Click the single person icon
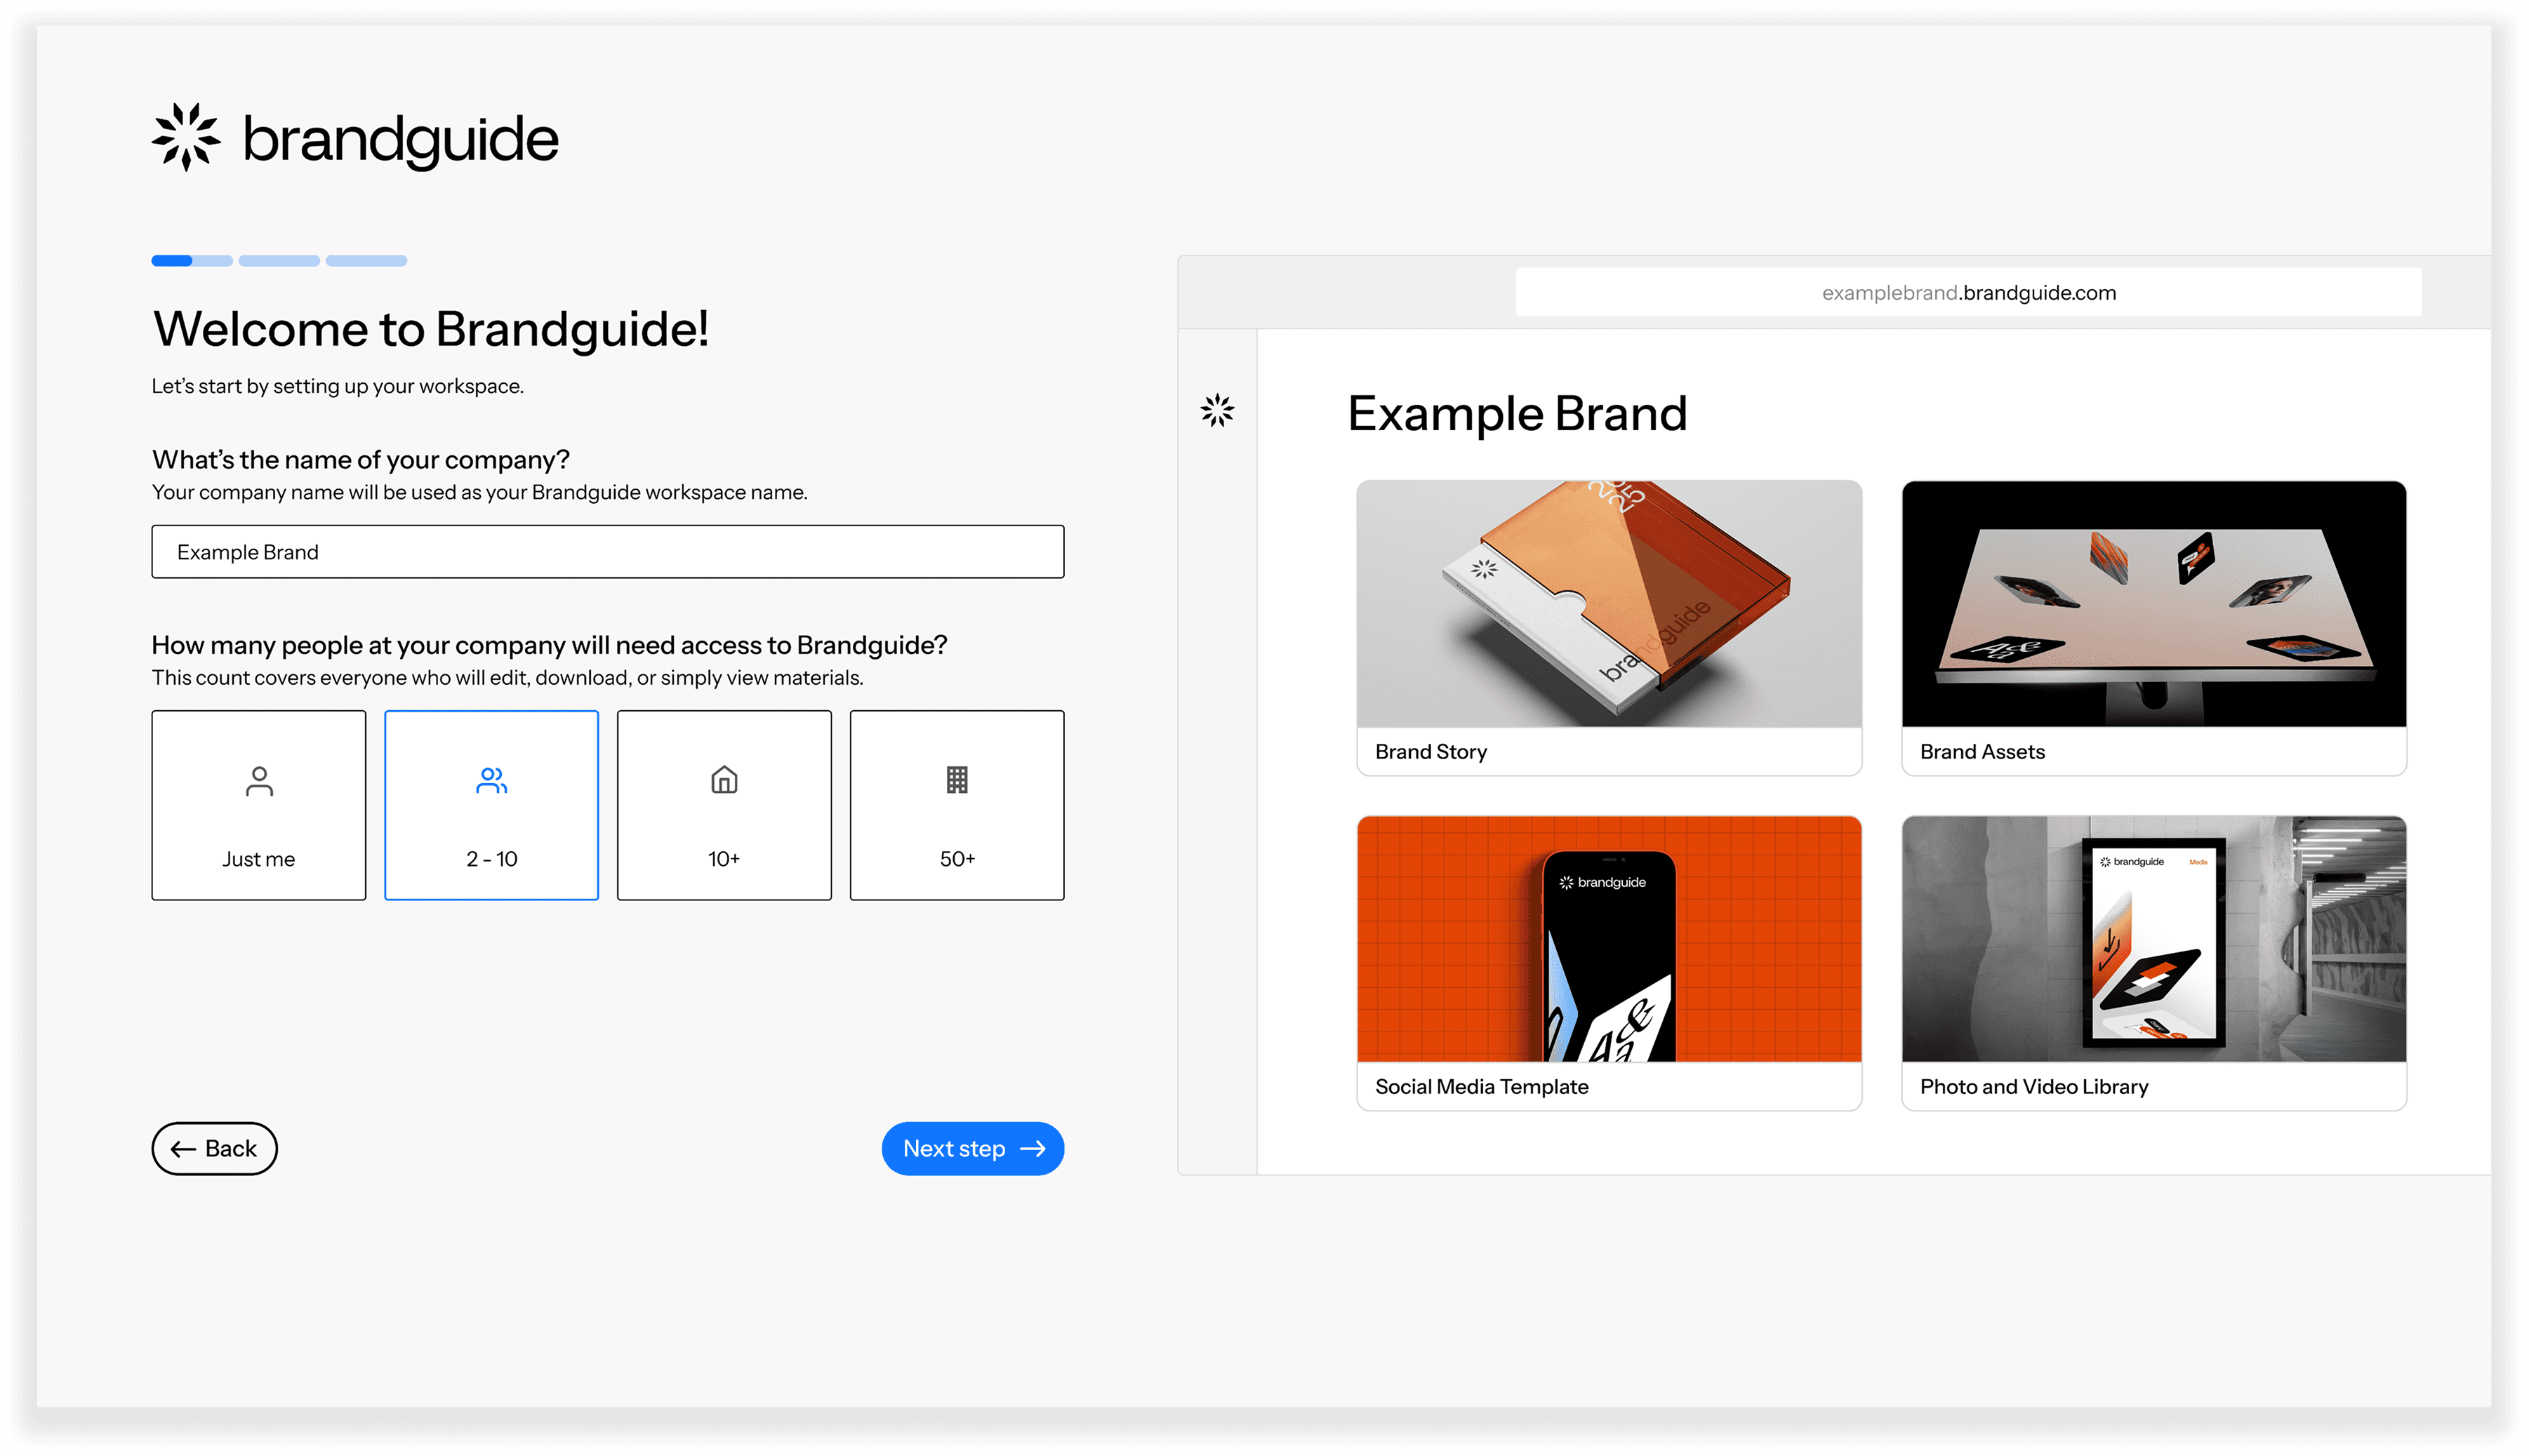Image resolution: width=2529 pixels, height=1456 pixels. pyautogui.click(x=259, y=780)
